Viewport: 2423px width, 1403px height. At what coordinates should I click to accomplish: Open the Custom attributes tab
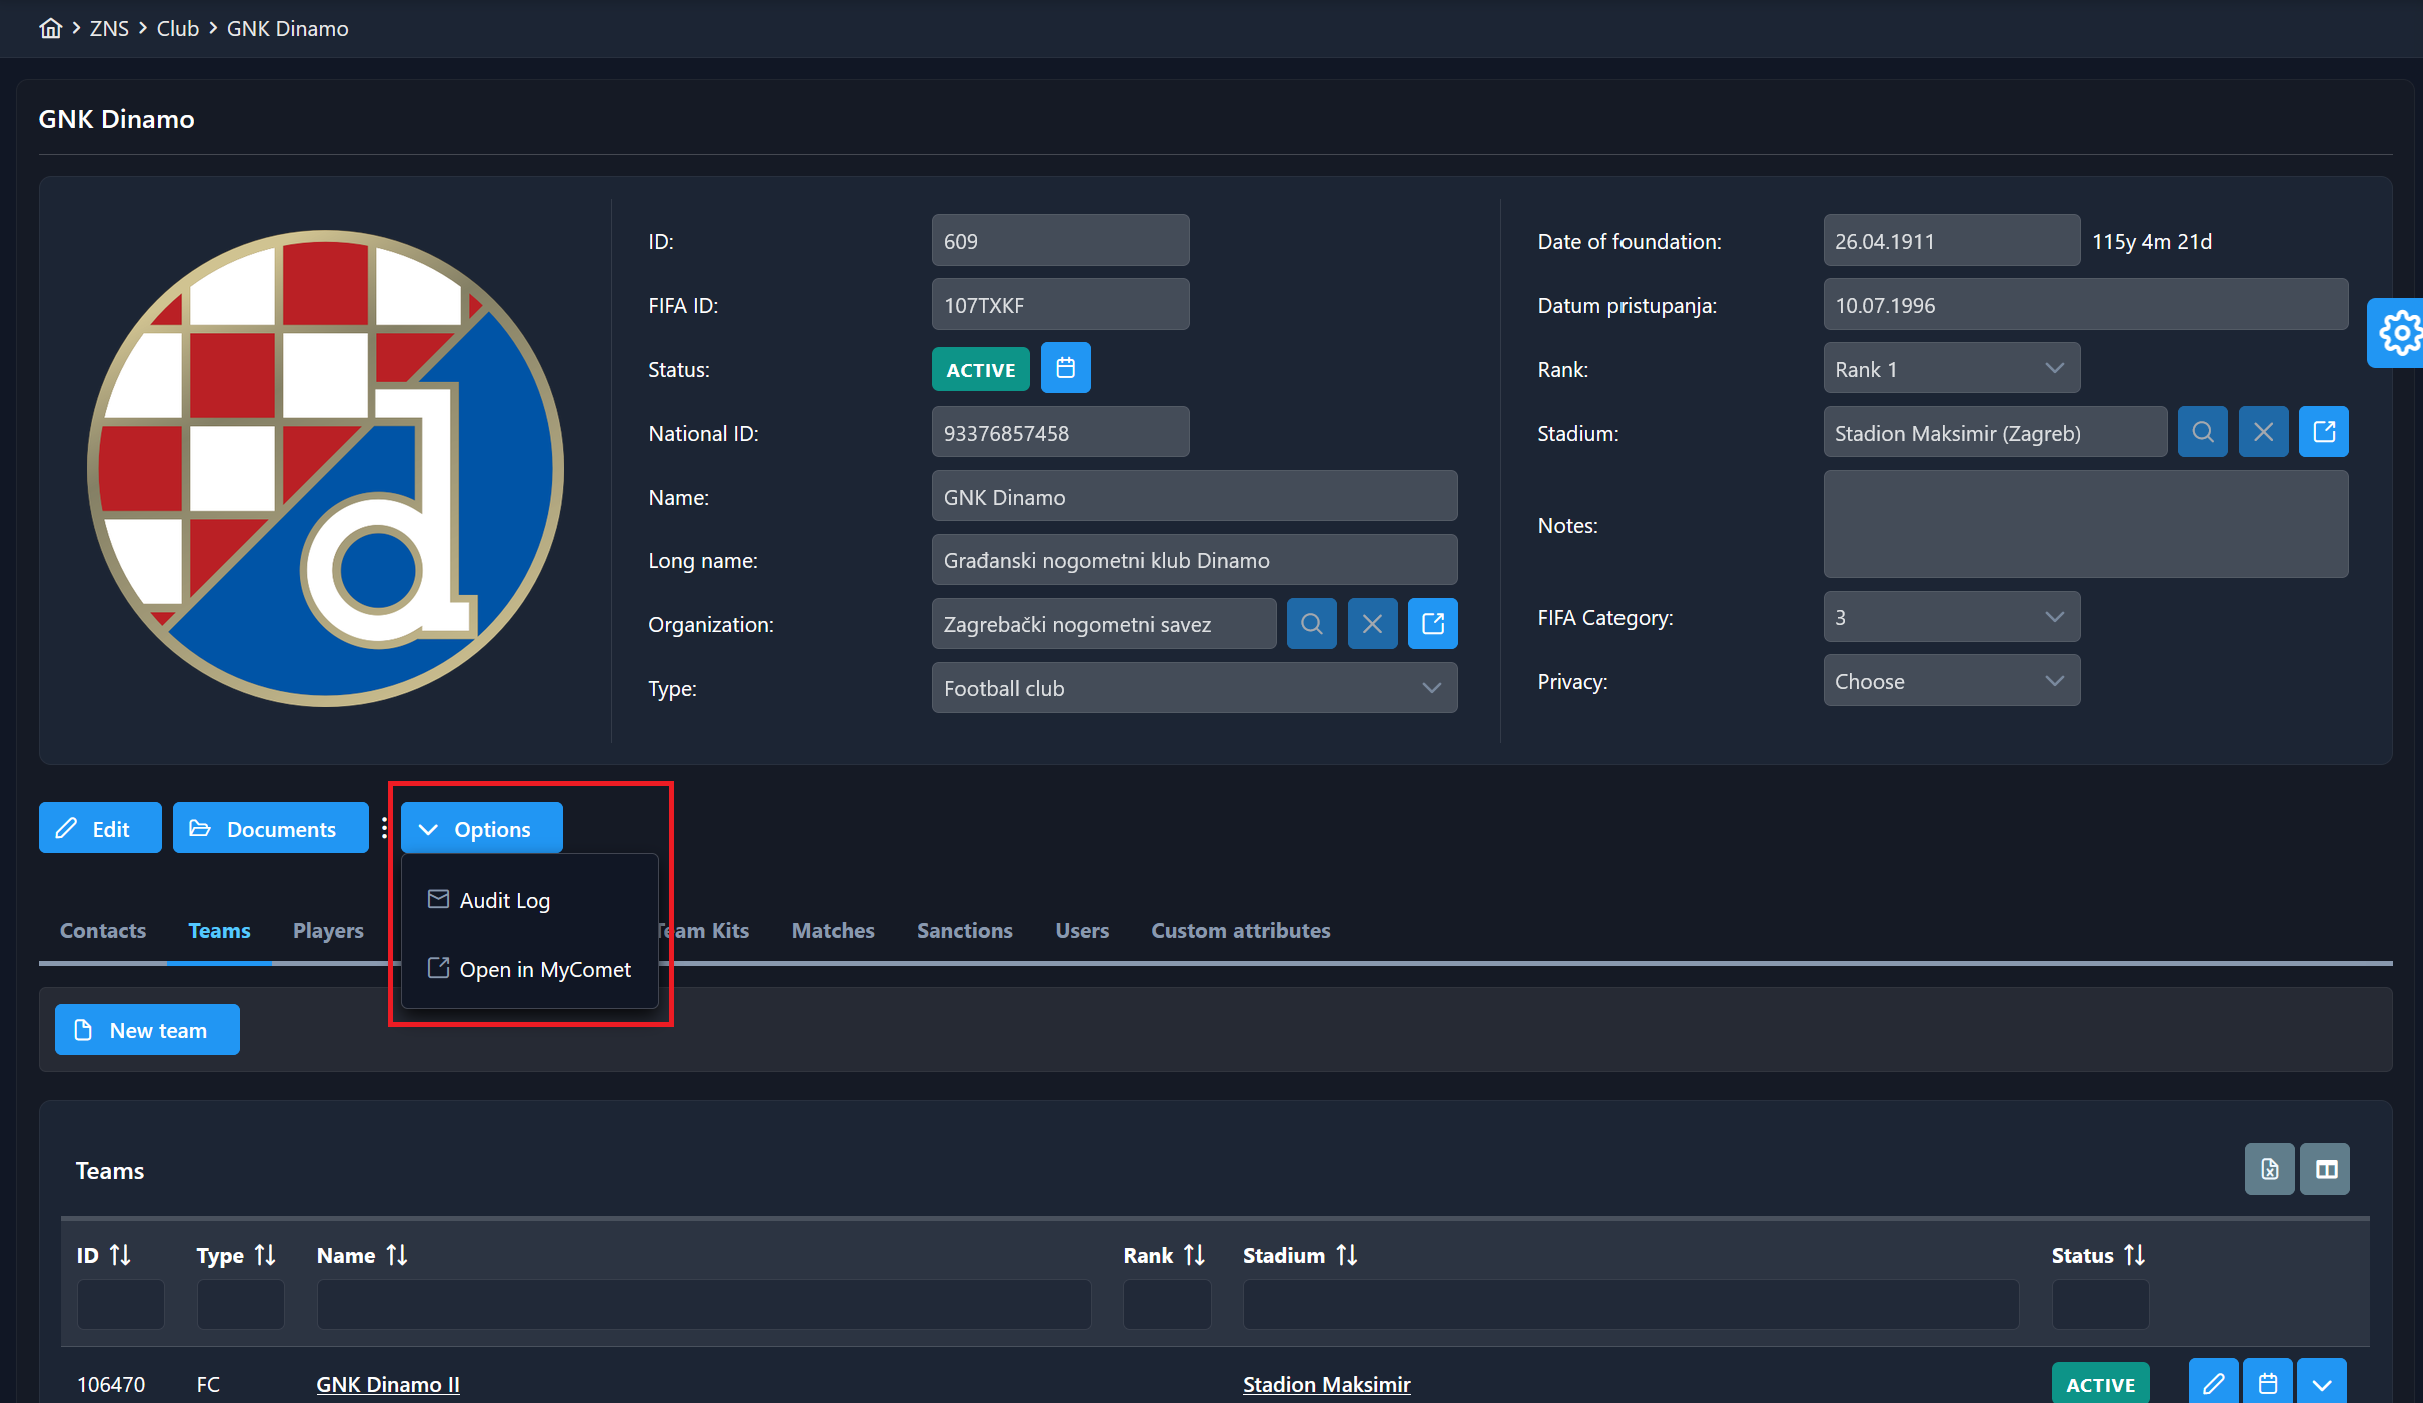click(1240, 930)
